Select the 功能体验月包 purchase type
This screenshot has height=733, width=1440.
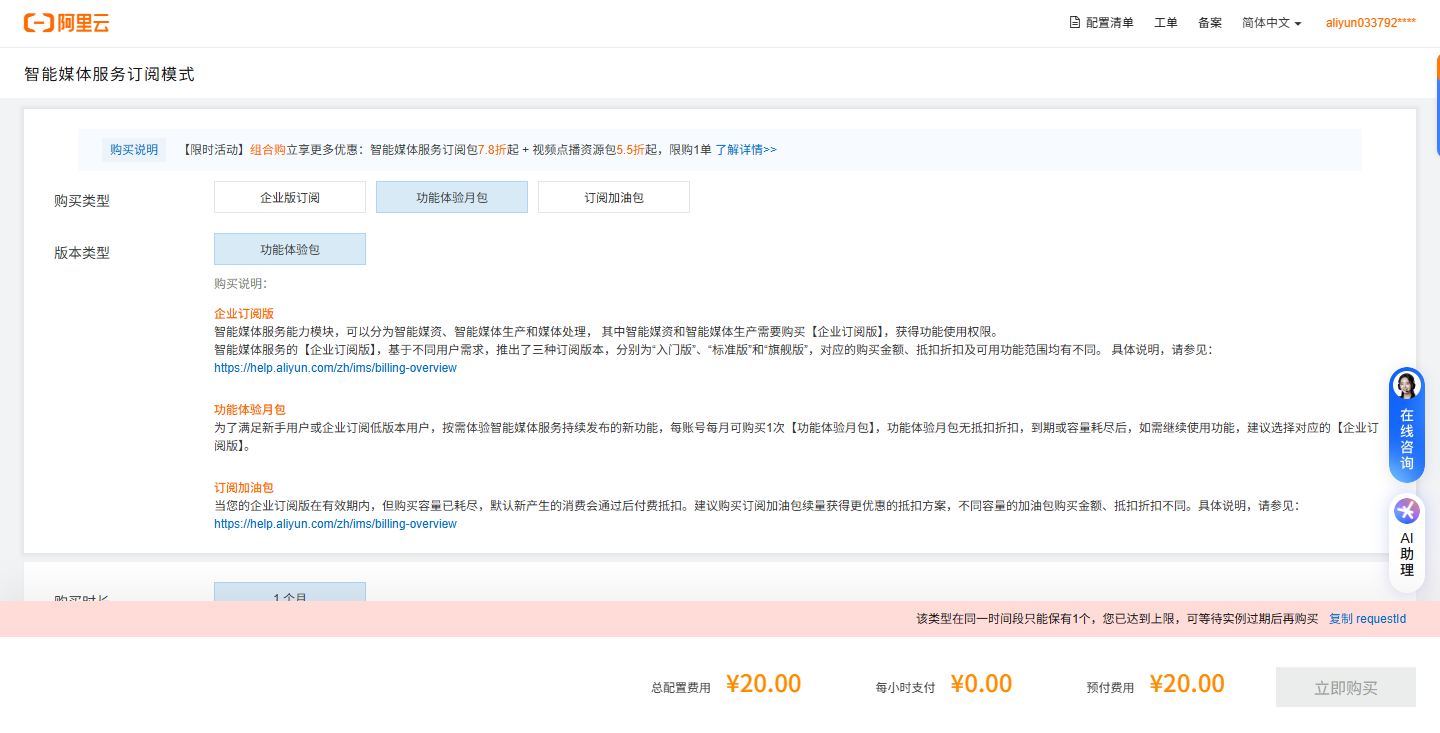[452, 197]
